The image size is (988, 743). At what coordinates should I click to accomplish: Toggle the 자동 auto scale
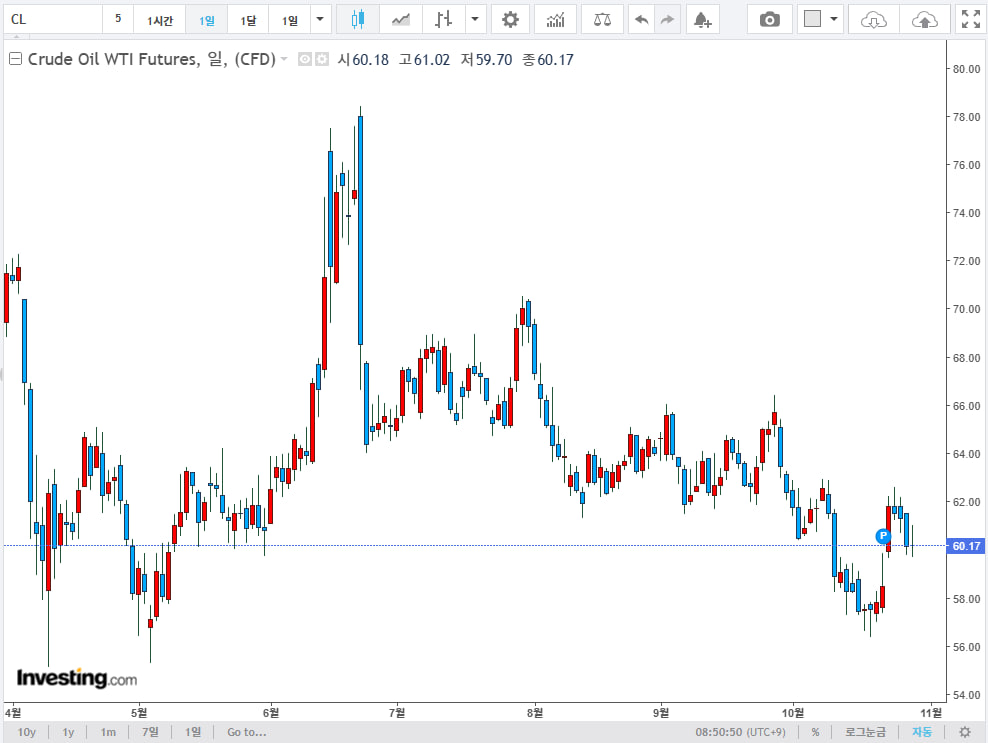[x=921, y=732]
